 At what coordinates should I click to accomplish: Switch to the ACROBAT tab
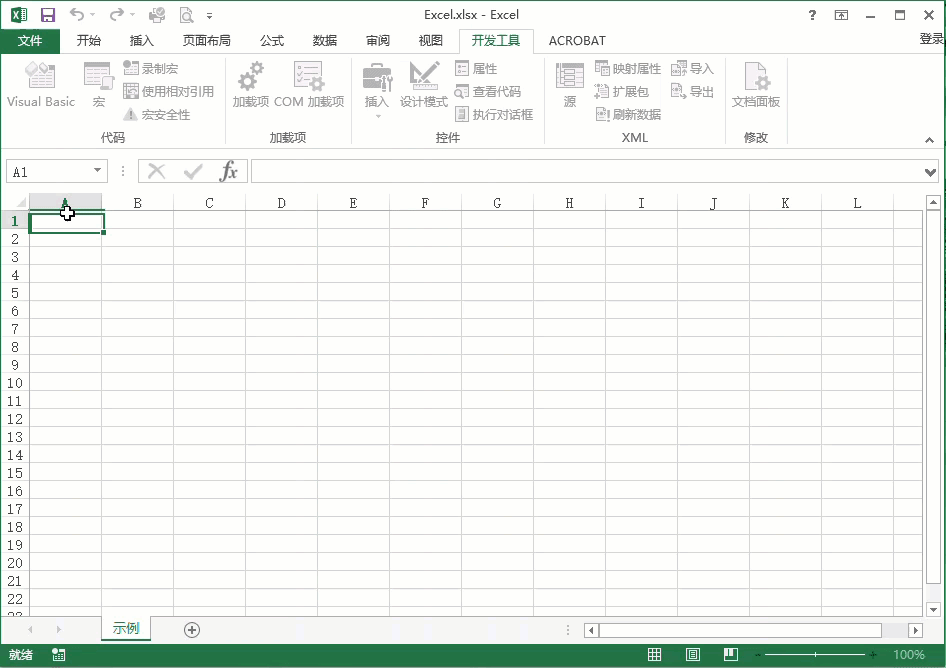click(577, 40)
